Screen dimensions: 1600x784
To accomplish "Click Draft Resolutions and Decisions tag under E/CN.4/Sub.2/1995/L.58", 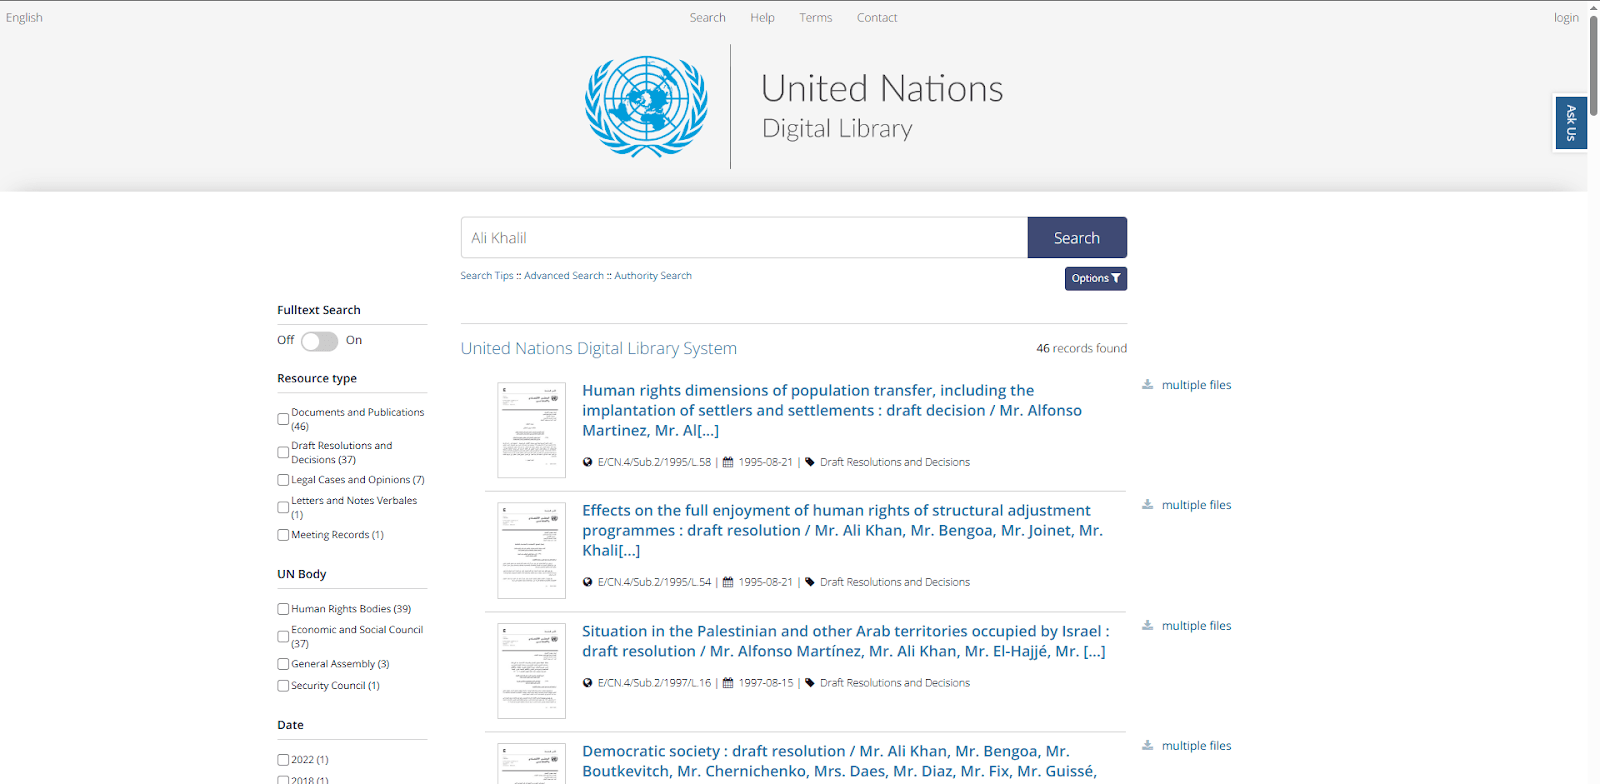I will tap(895, 462).
